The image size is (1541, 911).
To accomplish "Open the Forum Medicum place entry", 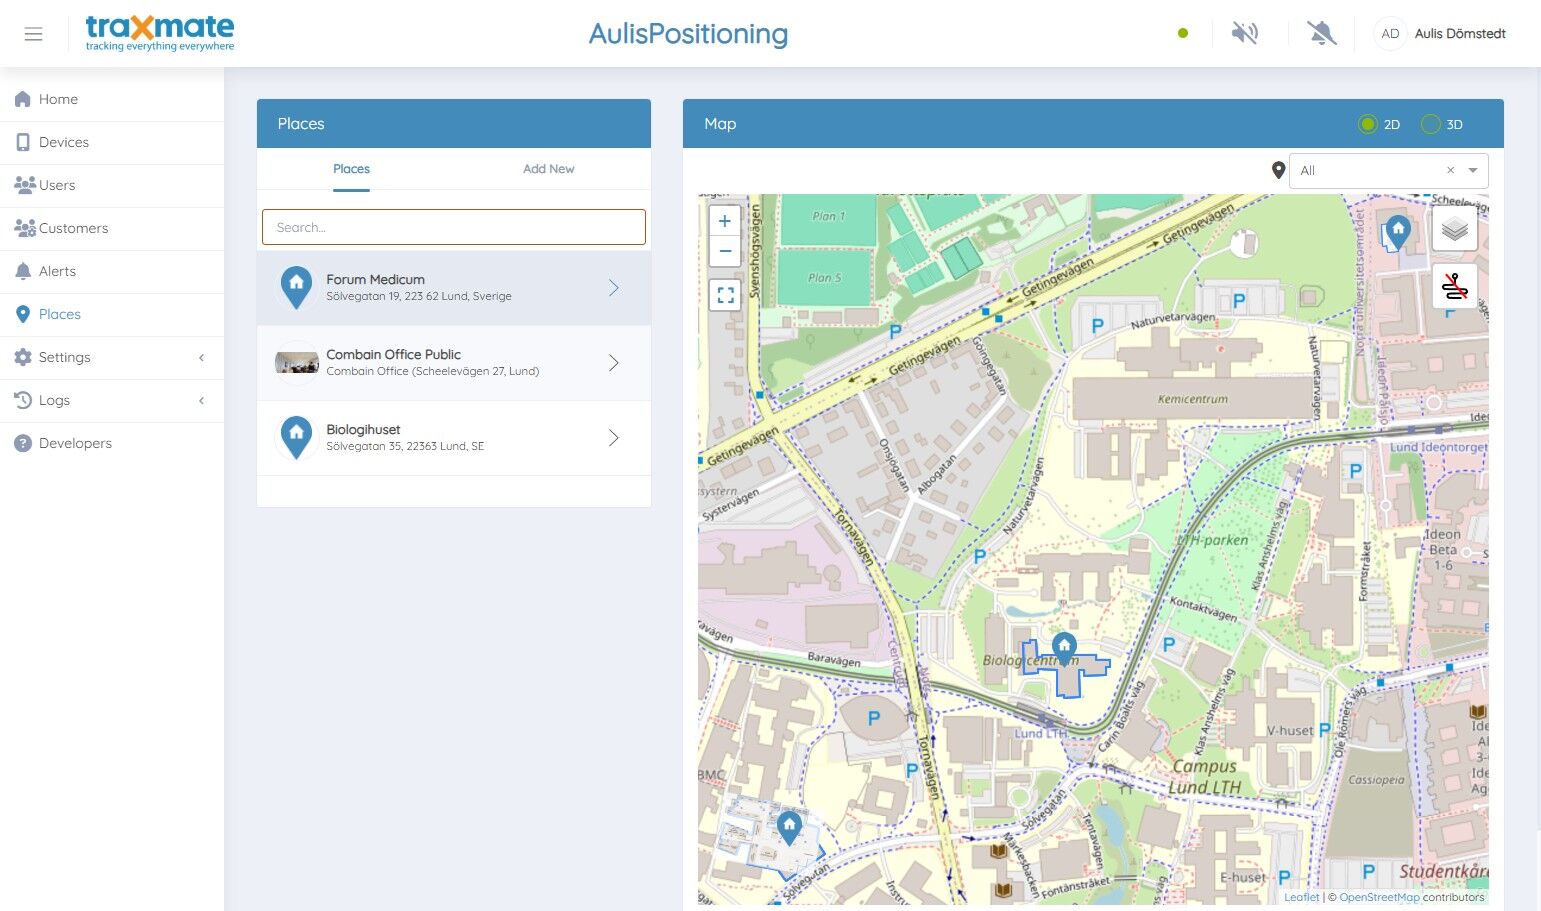I will tap(454, 288).
